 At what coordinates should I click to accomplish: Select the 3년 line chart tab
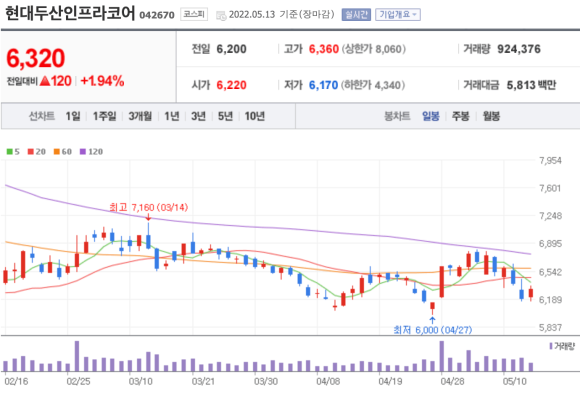[x=198, y=116]
